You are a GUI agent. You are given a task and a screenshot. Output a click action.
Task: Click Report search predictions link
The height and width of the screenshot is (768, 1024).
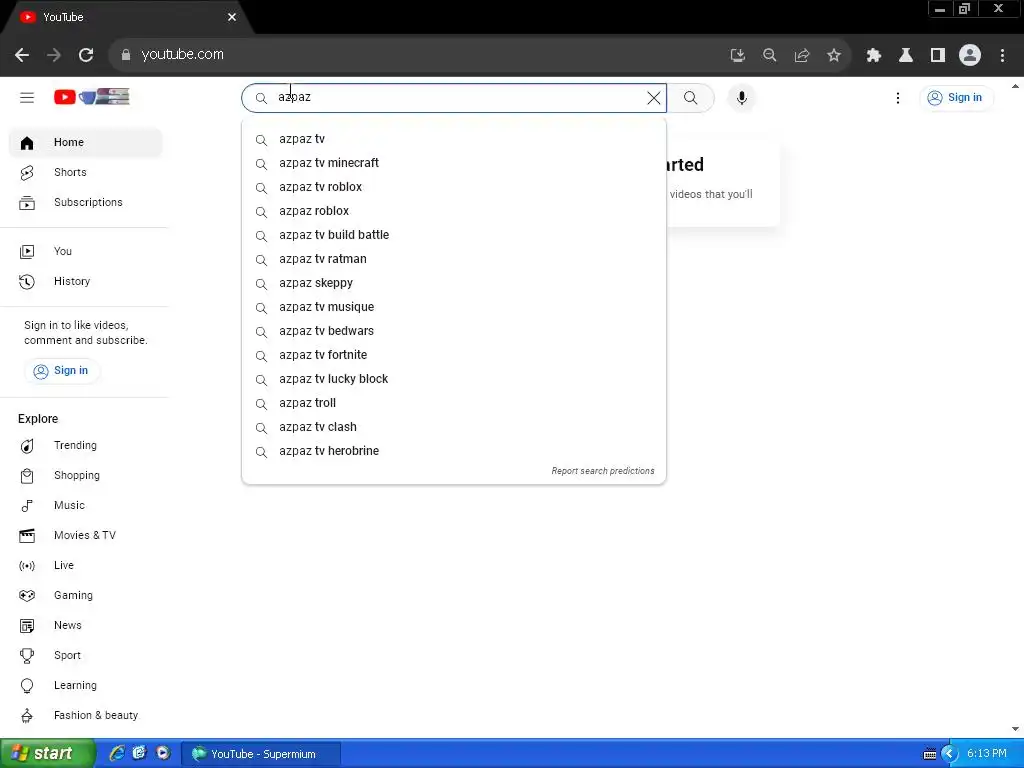click(x=603, y=471)
